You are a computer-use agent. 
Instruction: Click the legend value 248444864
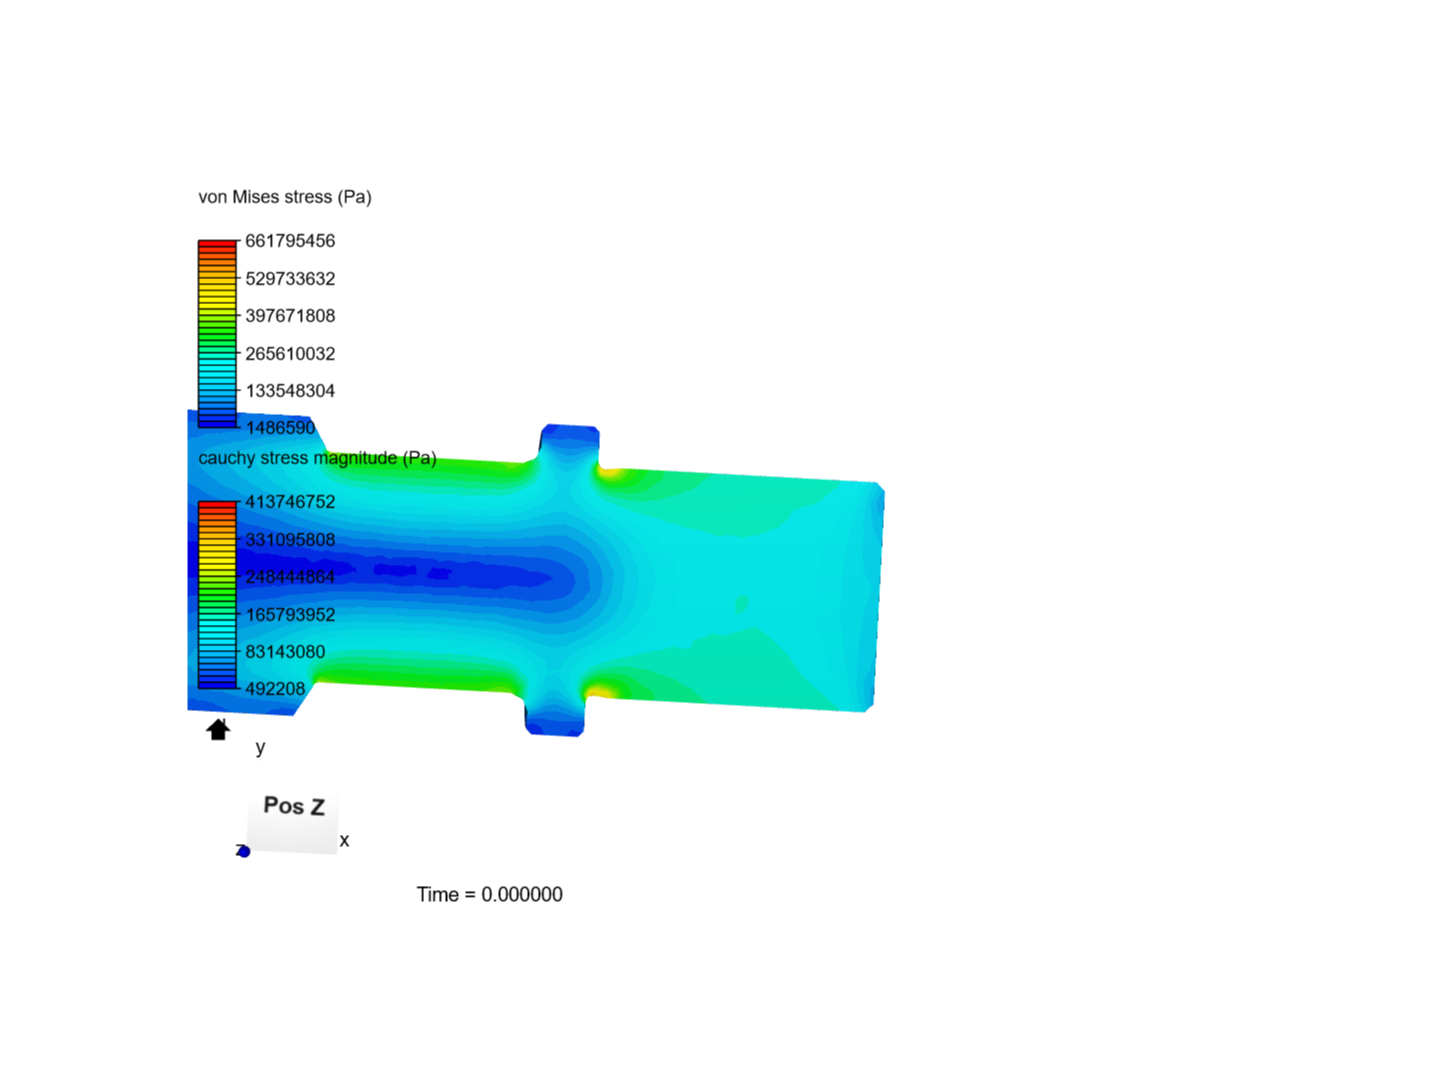[290, 577]
